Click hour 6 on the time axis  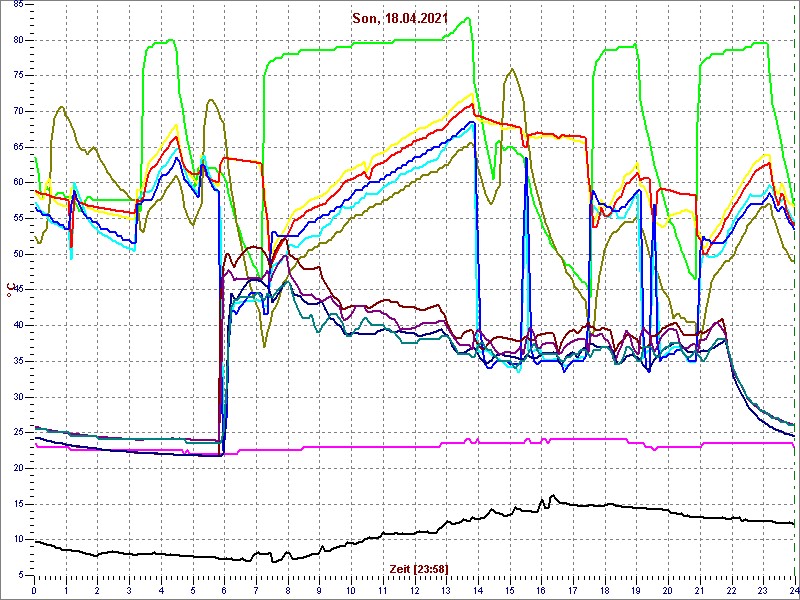pyautogui.click(x=224, y=591)
